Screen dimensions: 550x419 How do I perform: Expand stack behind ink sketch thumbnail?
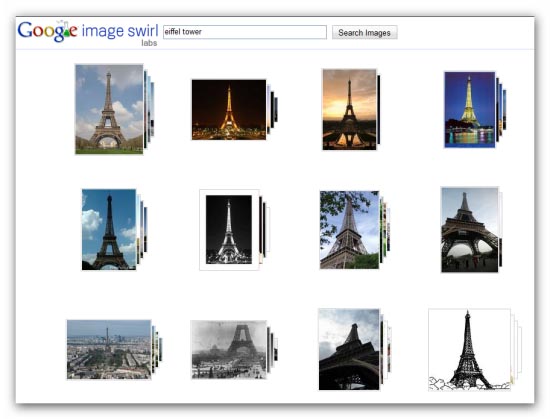[516, 350]
